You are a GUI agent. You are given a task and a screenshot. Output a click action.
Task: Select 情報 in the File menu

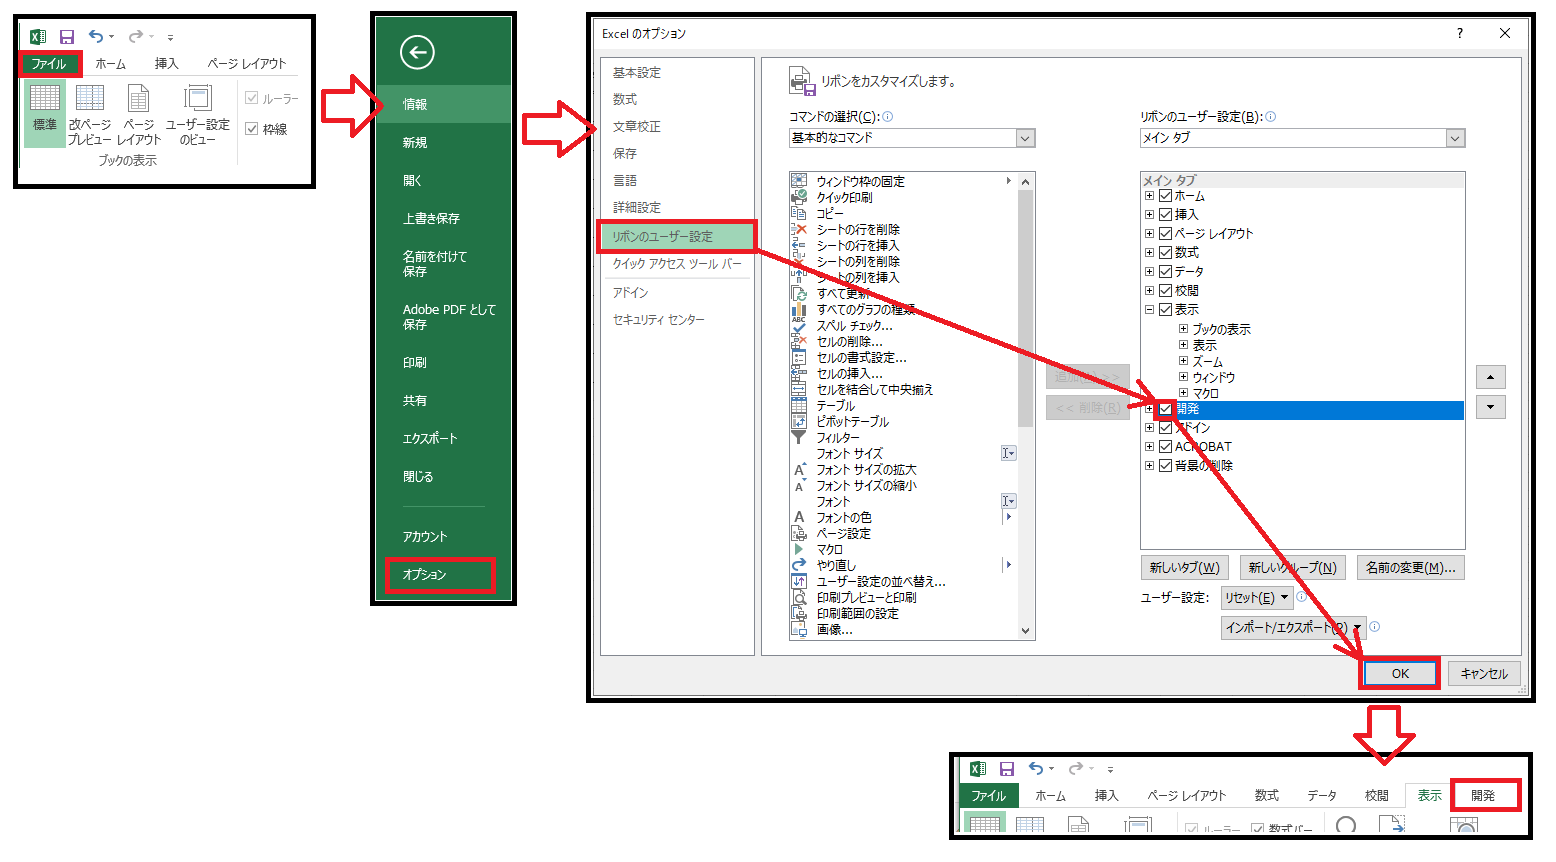443,104
